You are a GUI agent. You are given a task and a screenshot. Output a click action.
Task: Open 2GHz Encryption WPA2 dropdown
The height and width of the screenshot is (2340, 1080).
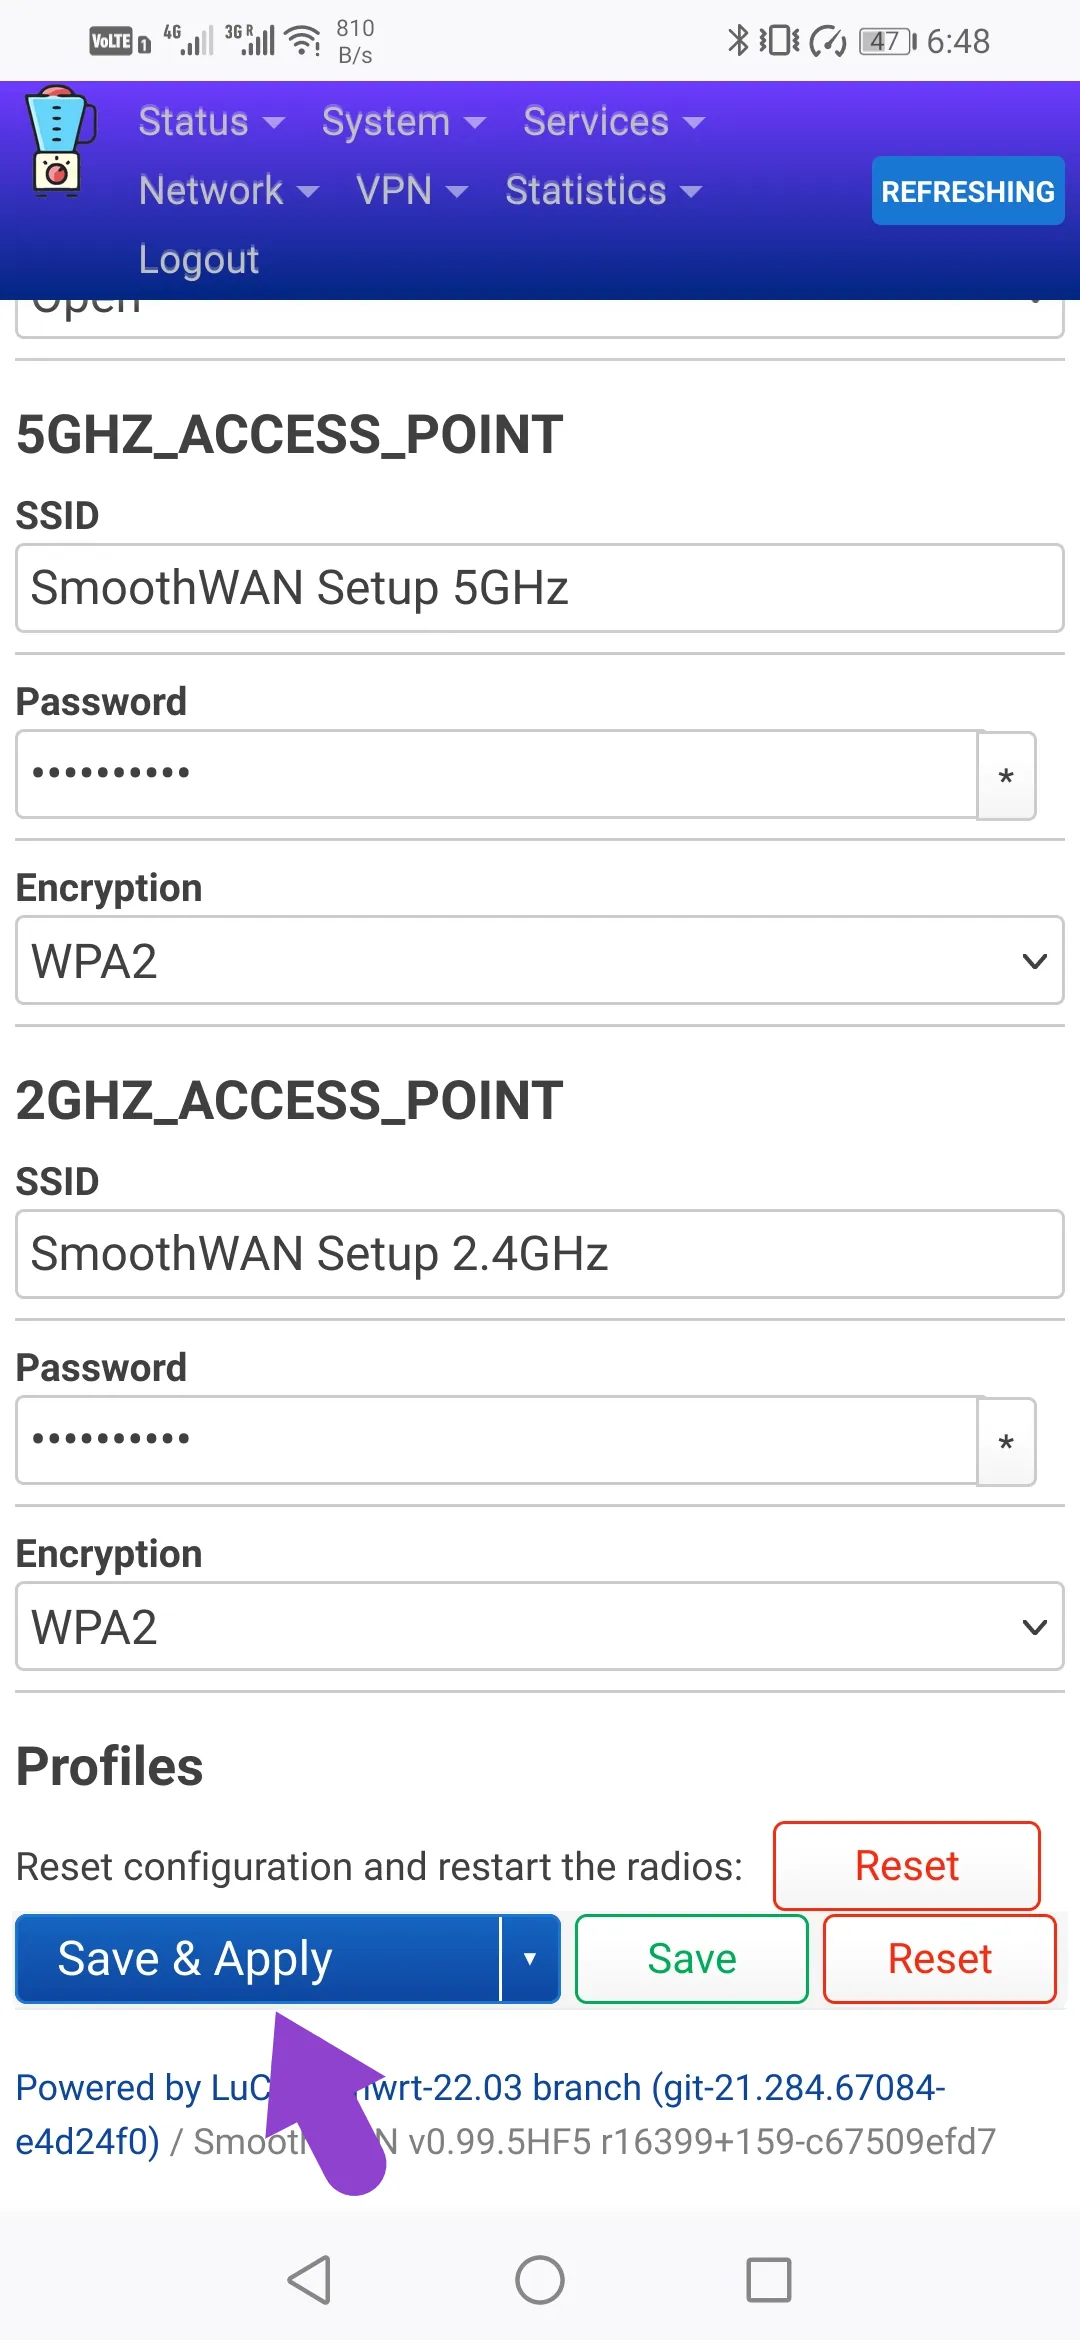pyautogui.click(x=540, y=1626)
